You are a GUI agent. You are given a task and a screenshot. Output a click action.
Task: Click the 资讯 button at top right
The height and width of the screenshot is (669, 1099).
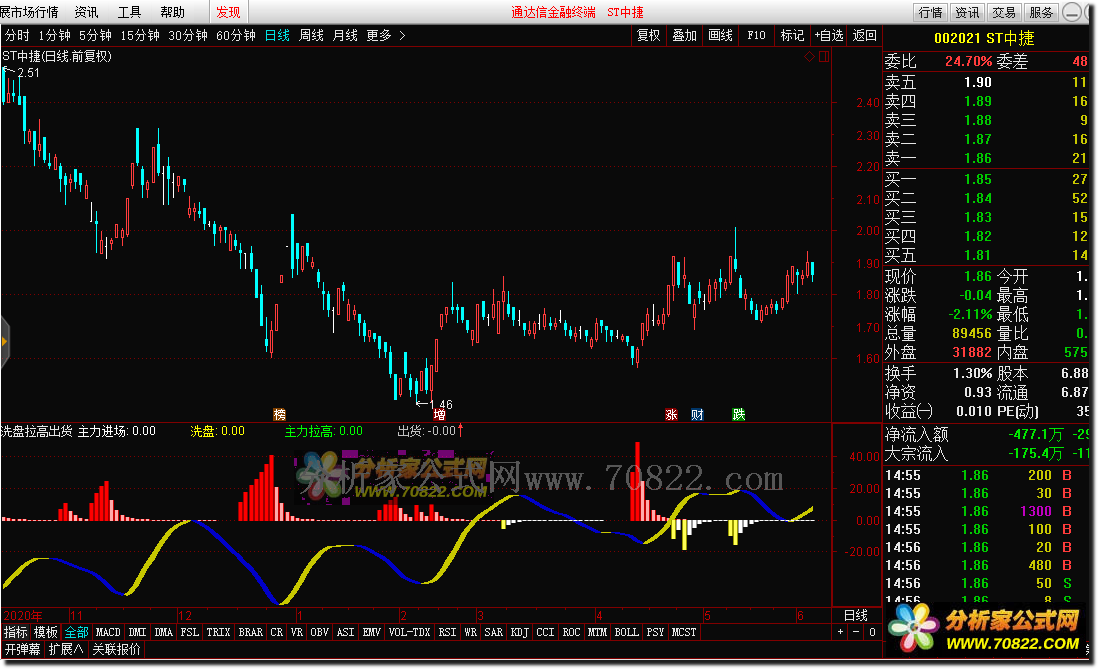point(967,12)
